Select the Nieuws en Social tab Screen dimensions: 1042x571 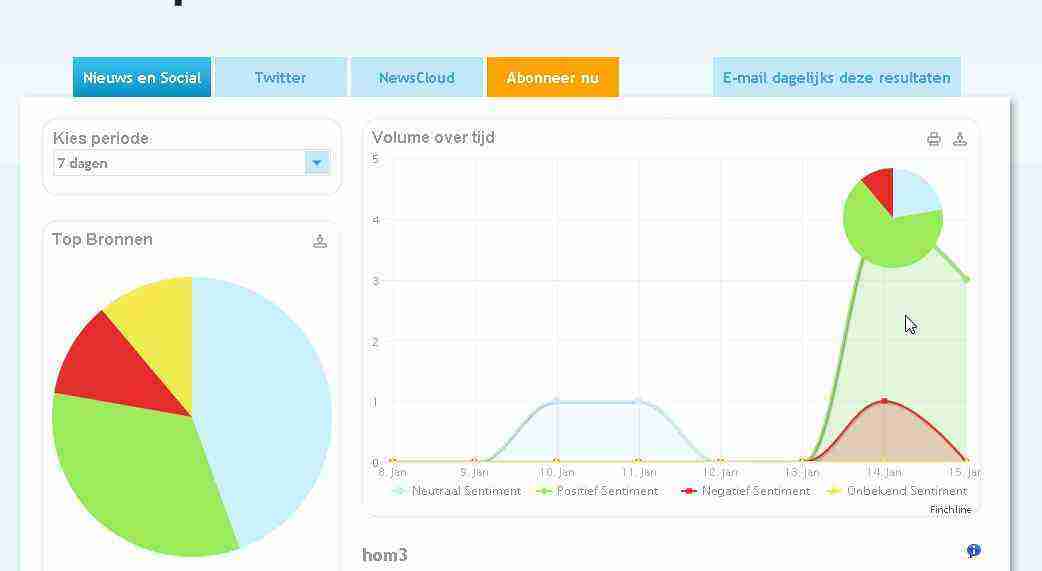coord(142,78)
